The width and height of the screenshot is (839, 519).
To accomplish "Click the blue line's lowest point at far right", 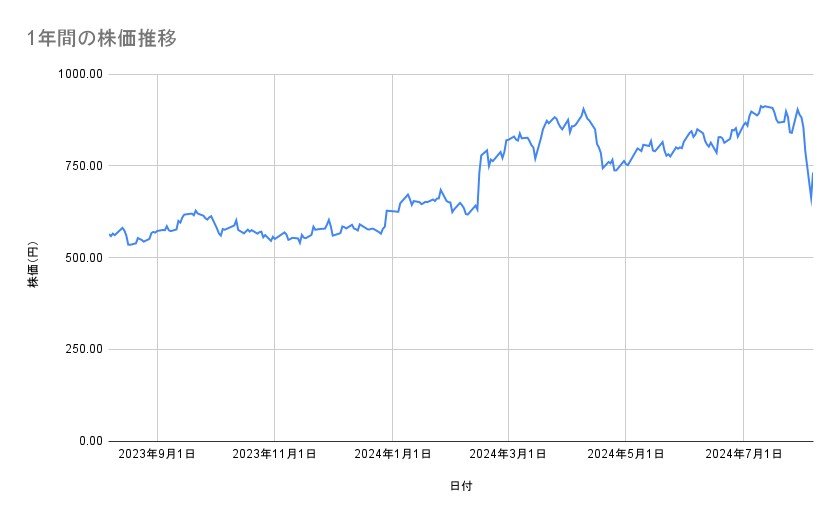I will tap(811, 202).
